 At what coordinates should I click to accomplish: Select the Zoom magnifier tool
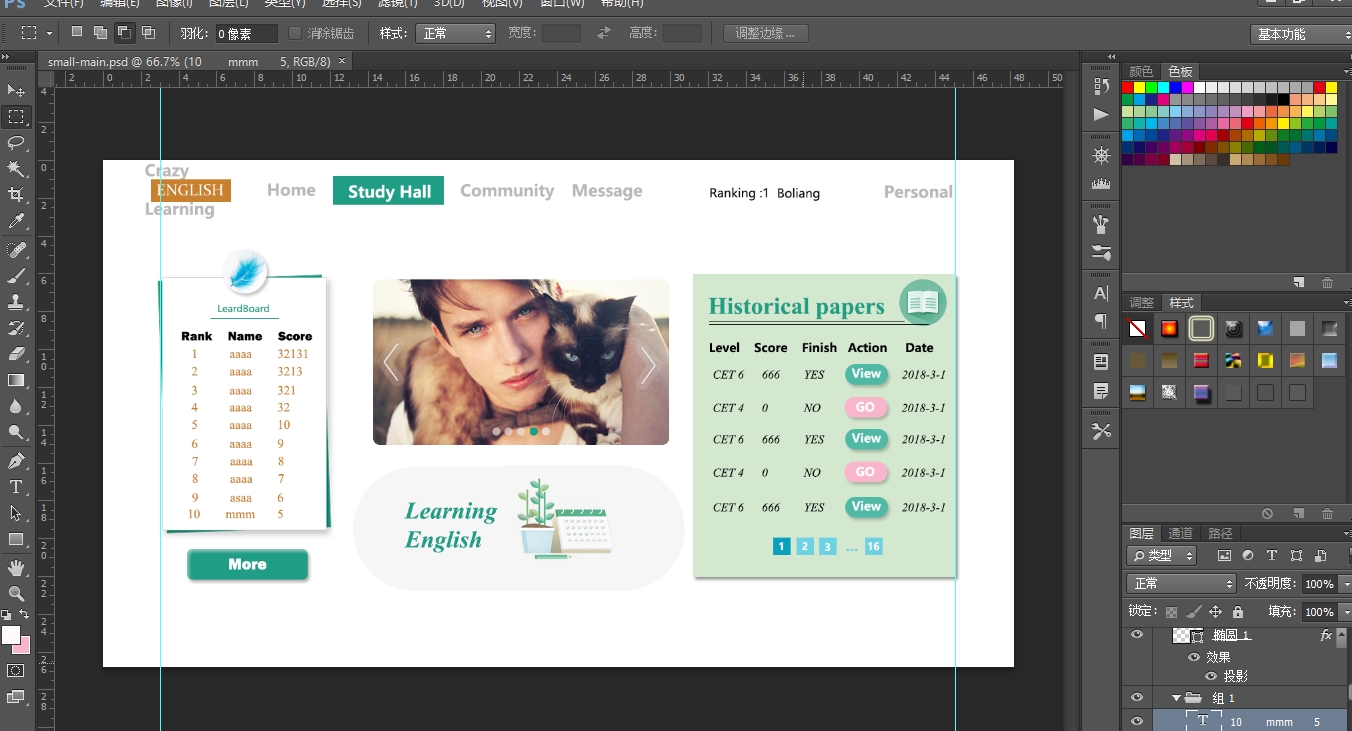click(x=16, y=594)
